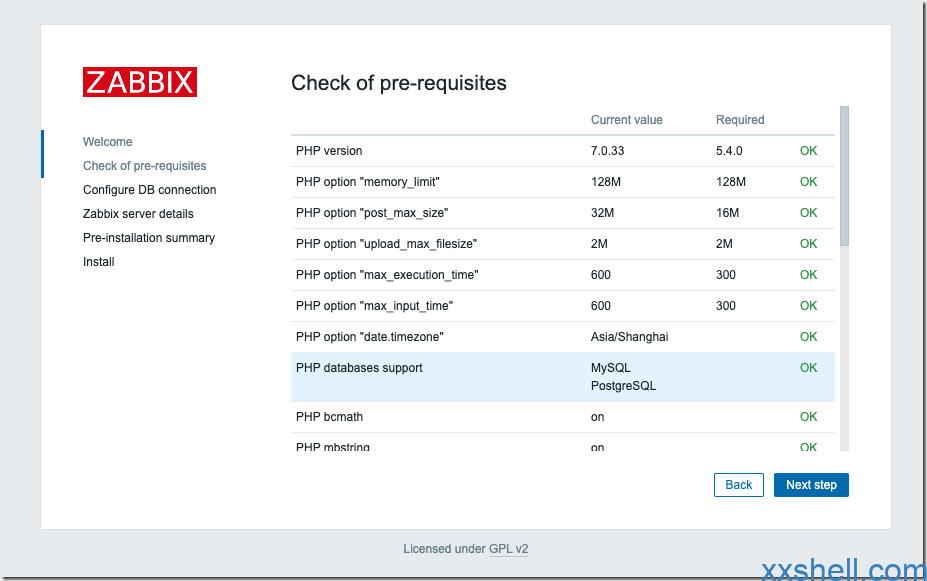Choose Zabbix server details step
Viewport: 927px width, 581px height.
[x=138, y=214]
